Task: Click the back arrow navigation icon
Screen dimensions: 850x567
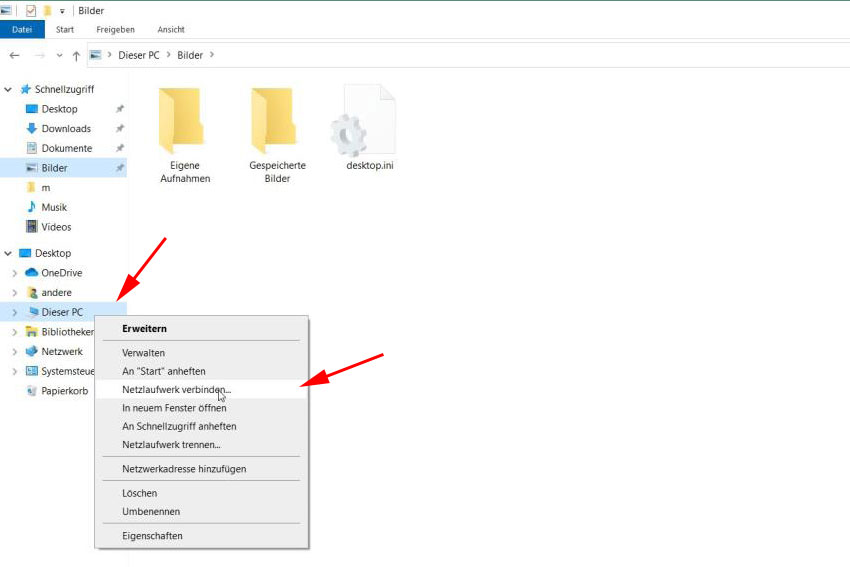Action: click(14, 55)
